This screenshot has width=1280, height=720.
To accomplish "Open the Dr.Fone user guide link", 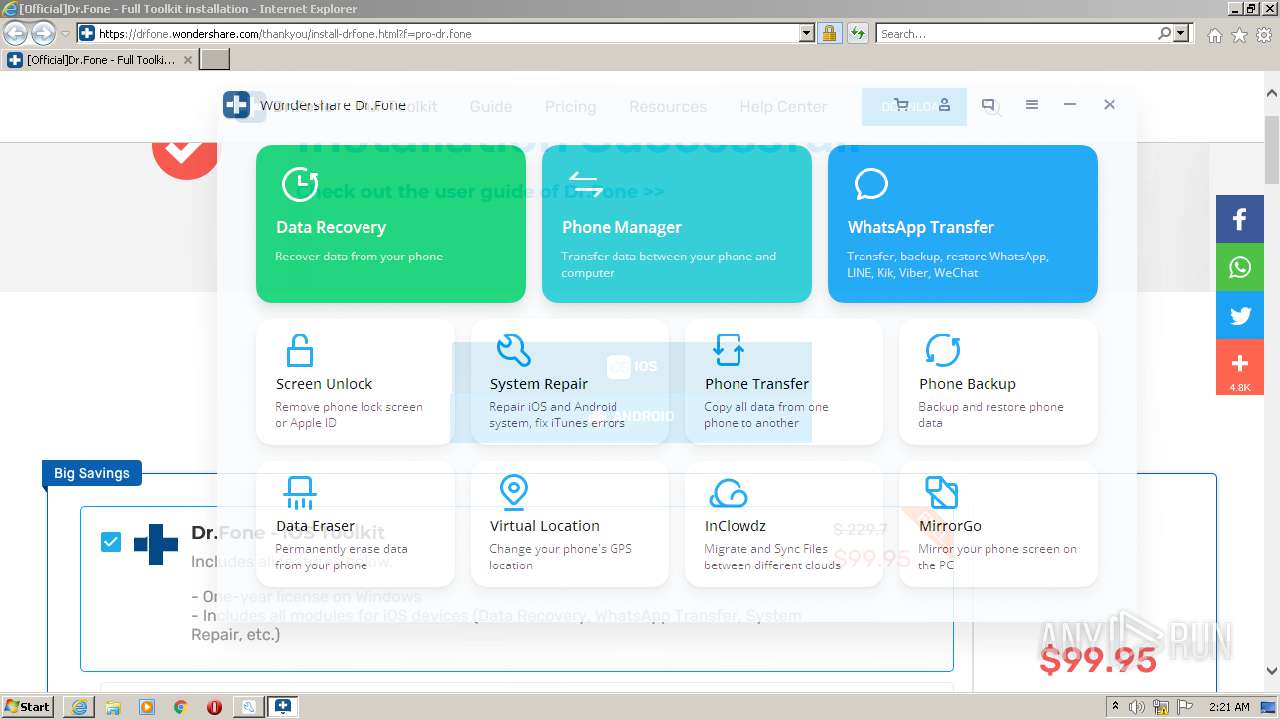I will coord(481,191).
